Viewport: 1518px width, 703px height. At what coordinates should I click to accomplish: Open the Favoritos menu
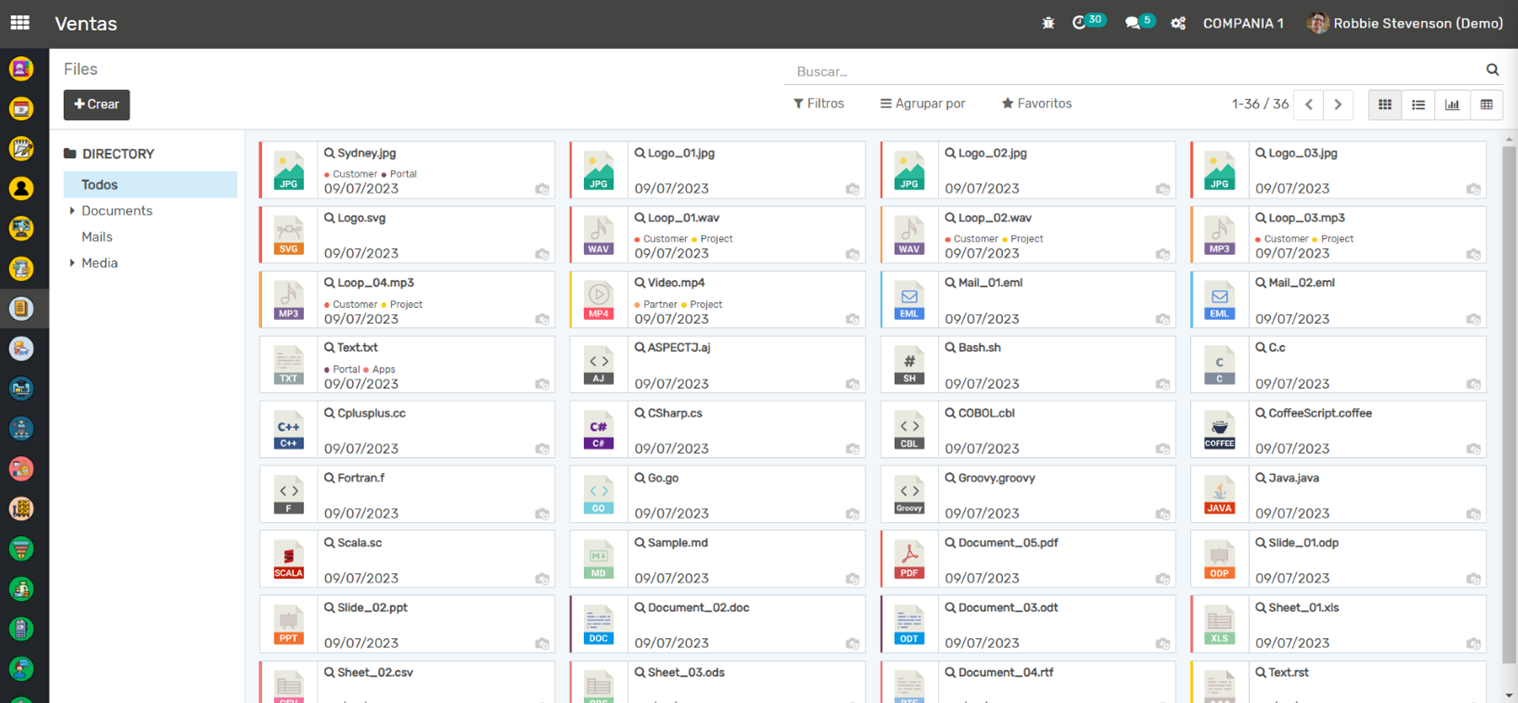pos(1036,104)
